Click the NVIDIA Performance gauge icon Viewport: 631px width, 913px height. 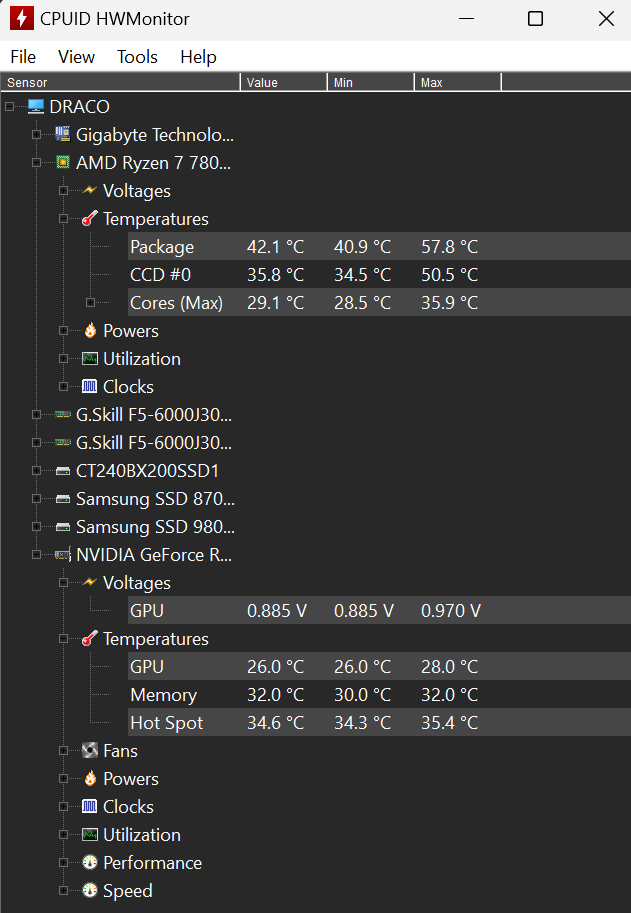[x=90, y=863]
